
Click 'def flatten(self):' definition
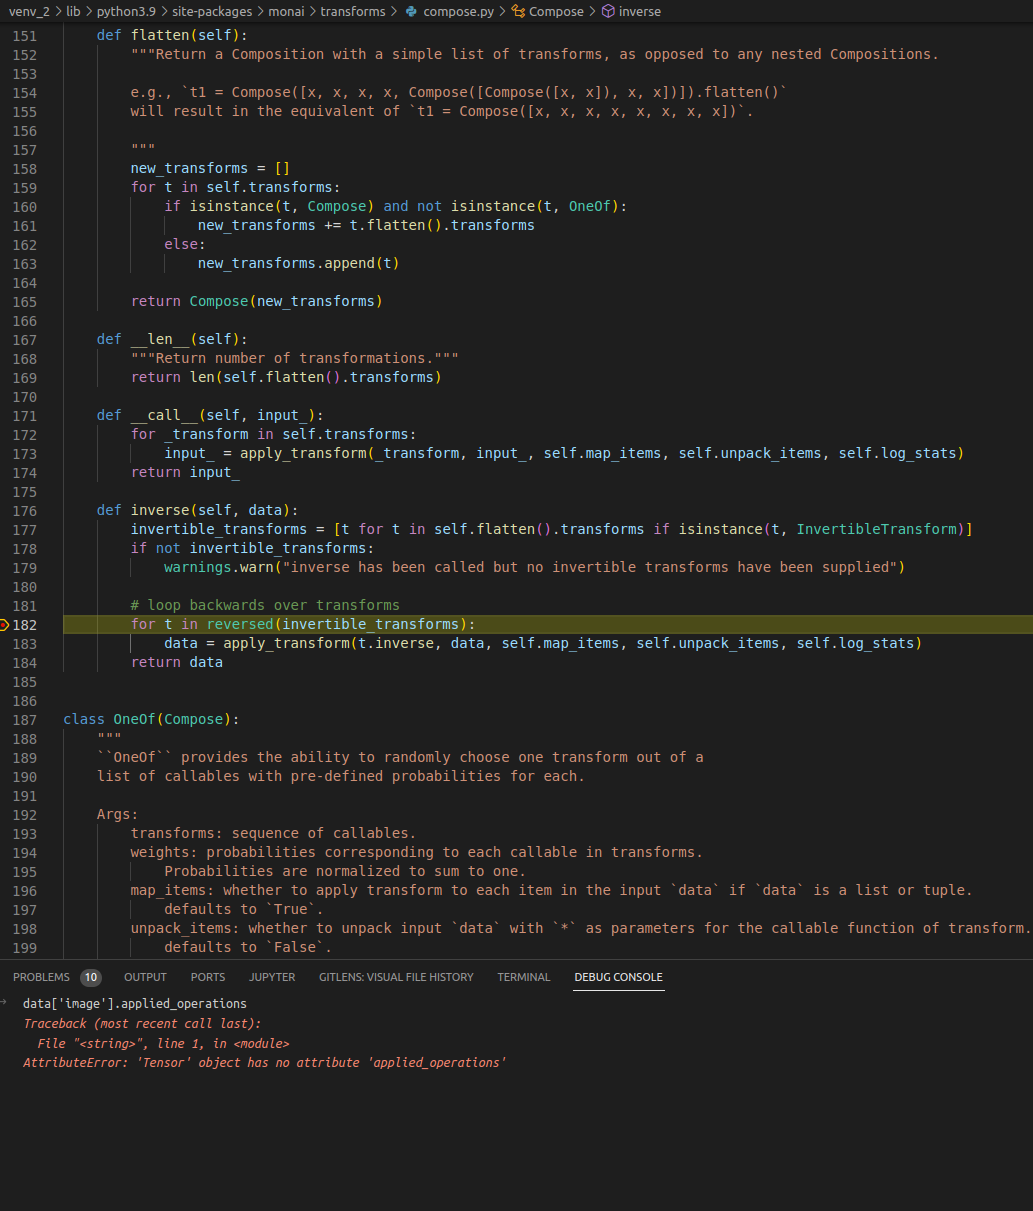(172, 35)
